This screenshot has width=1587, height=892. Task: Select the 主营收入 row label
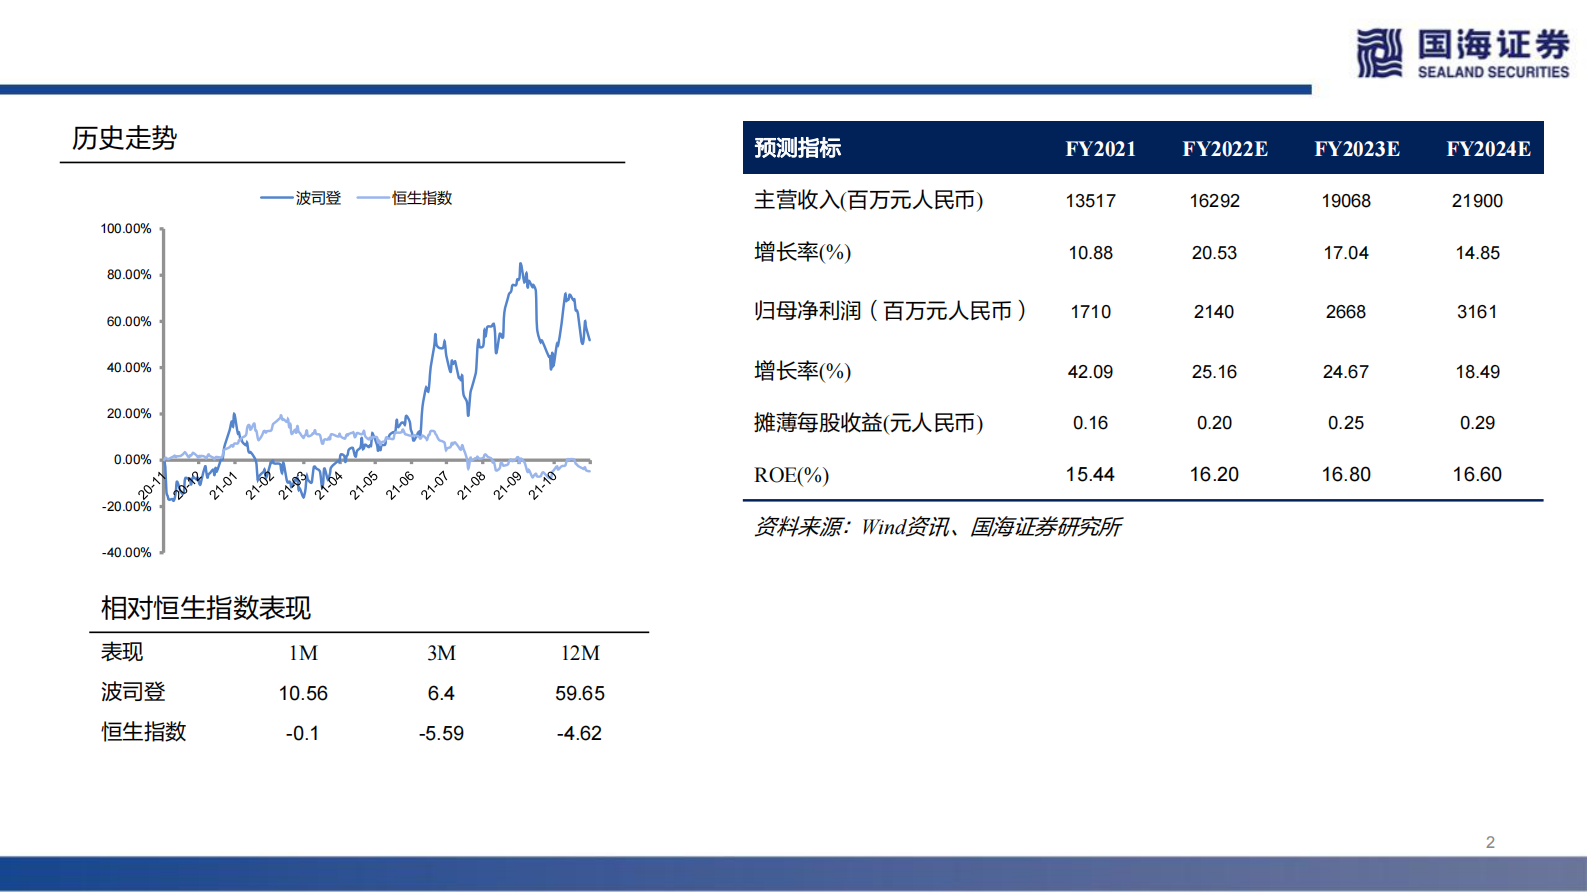(868, 200)
